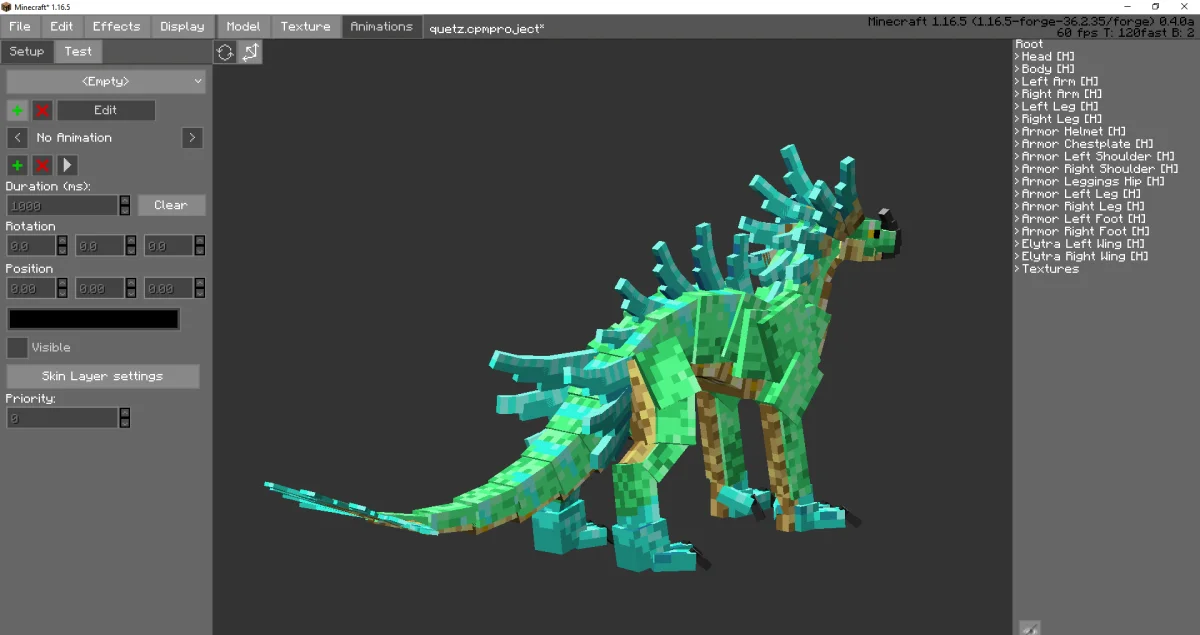Expand the Right Leg [H] node

pos(1017,119)
